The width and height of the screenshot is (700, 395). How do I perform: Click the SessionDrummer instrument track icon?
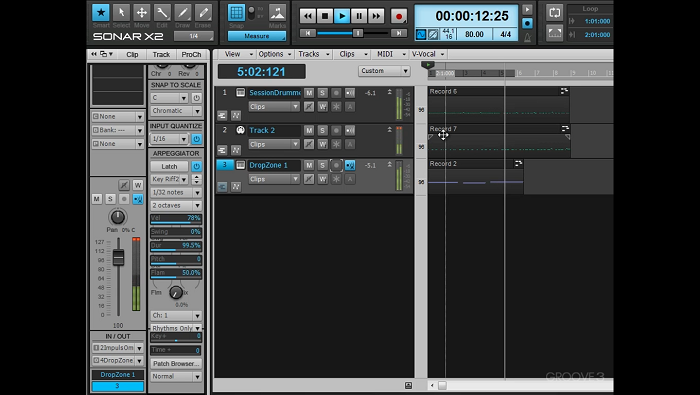point(240,93)
